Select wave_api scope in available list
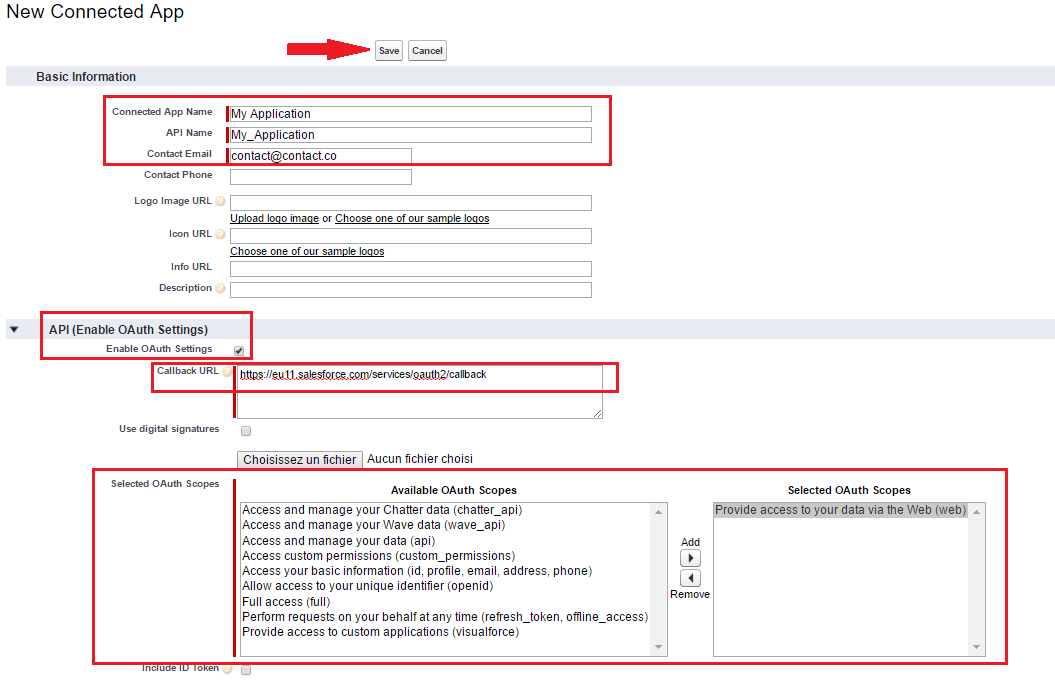Screen dimensions: 1055x687 [373, 525]
